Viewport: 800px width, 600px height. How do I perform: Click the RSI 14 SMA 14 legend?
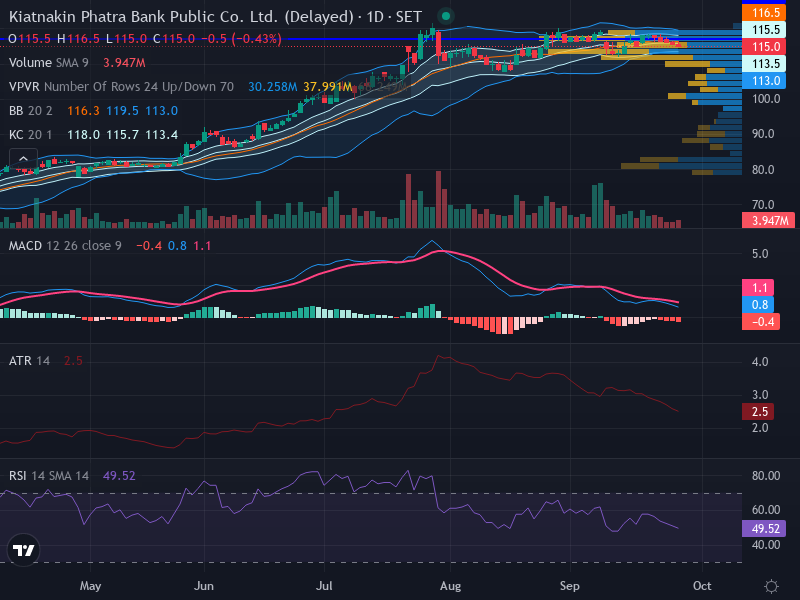(x=48, y=476)
